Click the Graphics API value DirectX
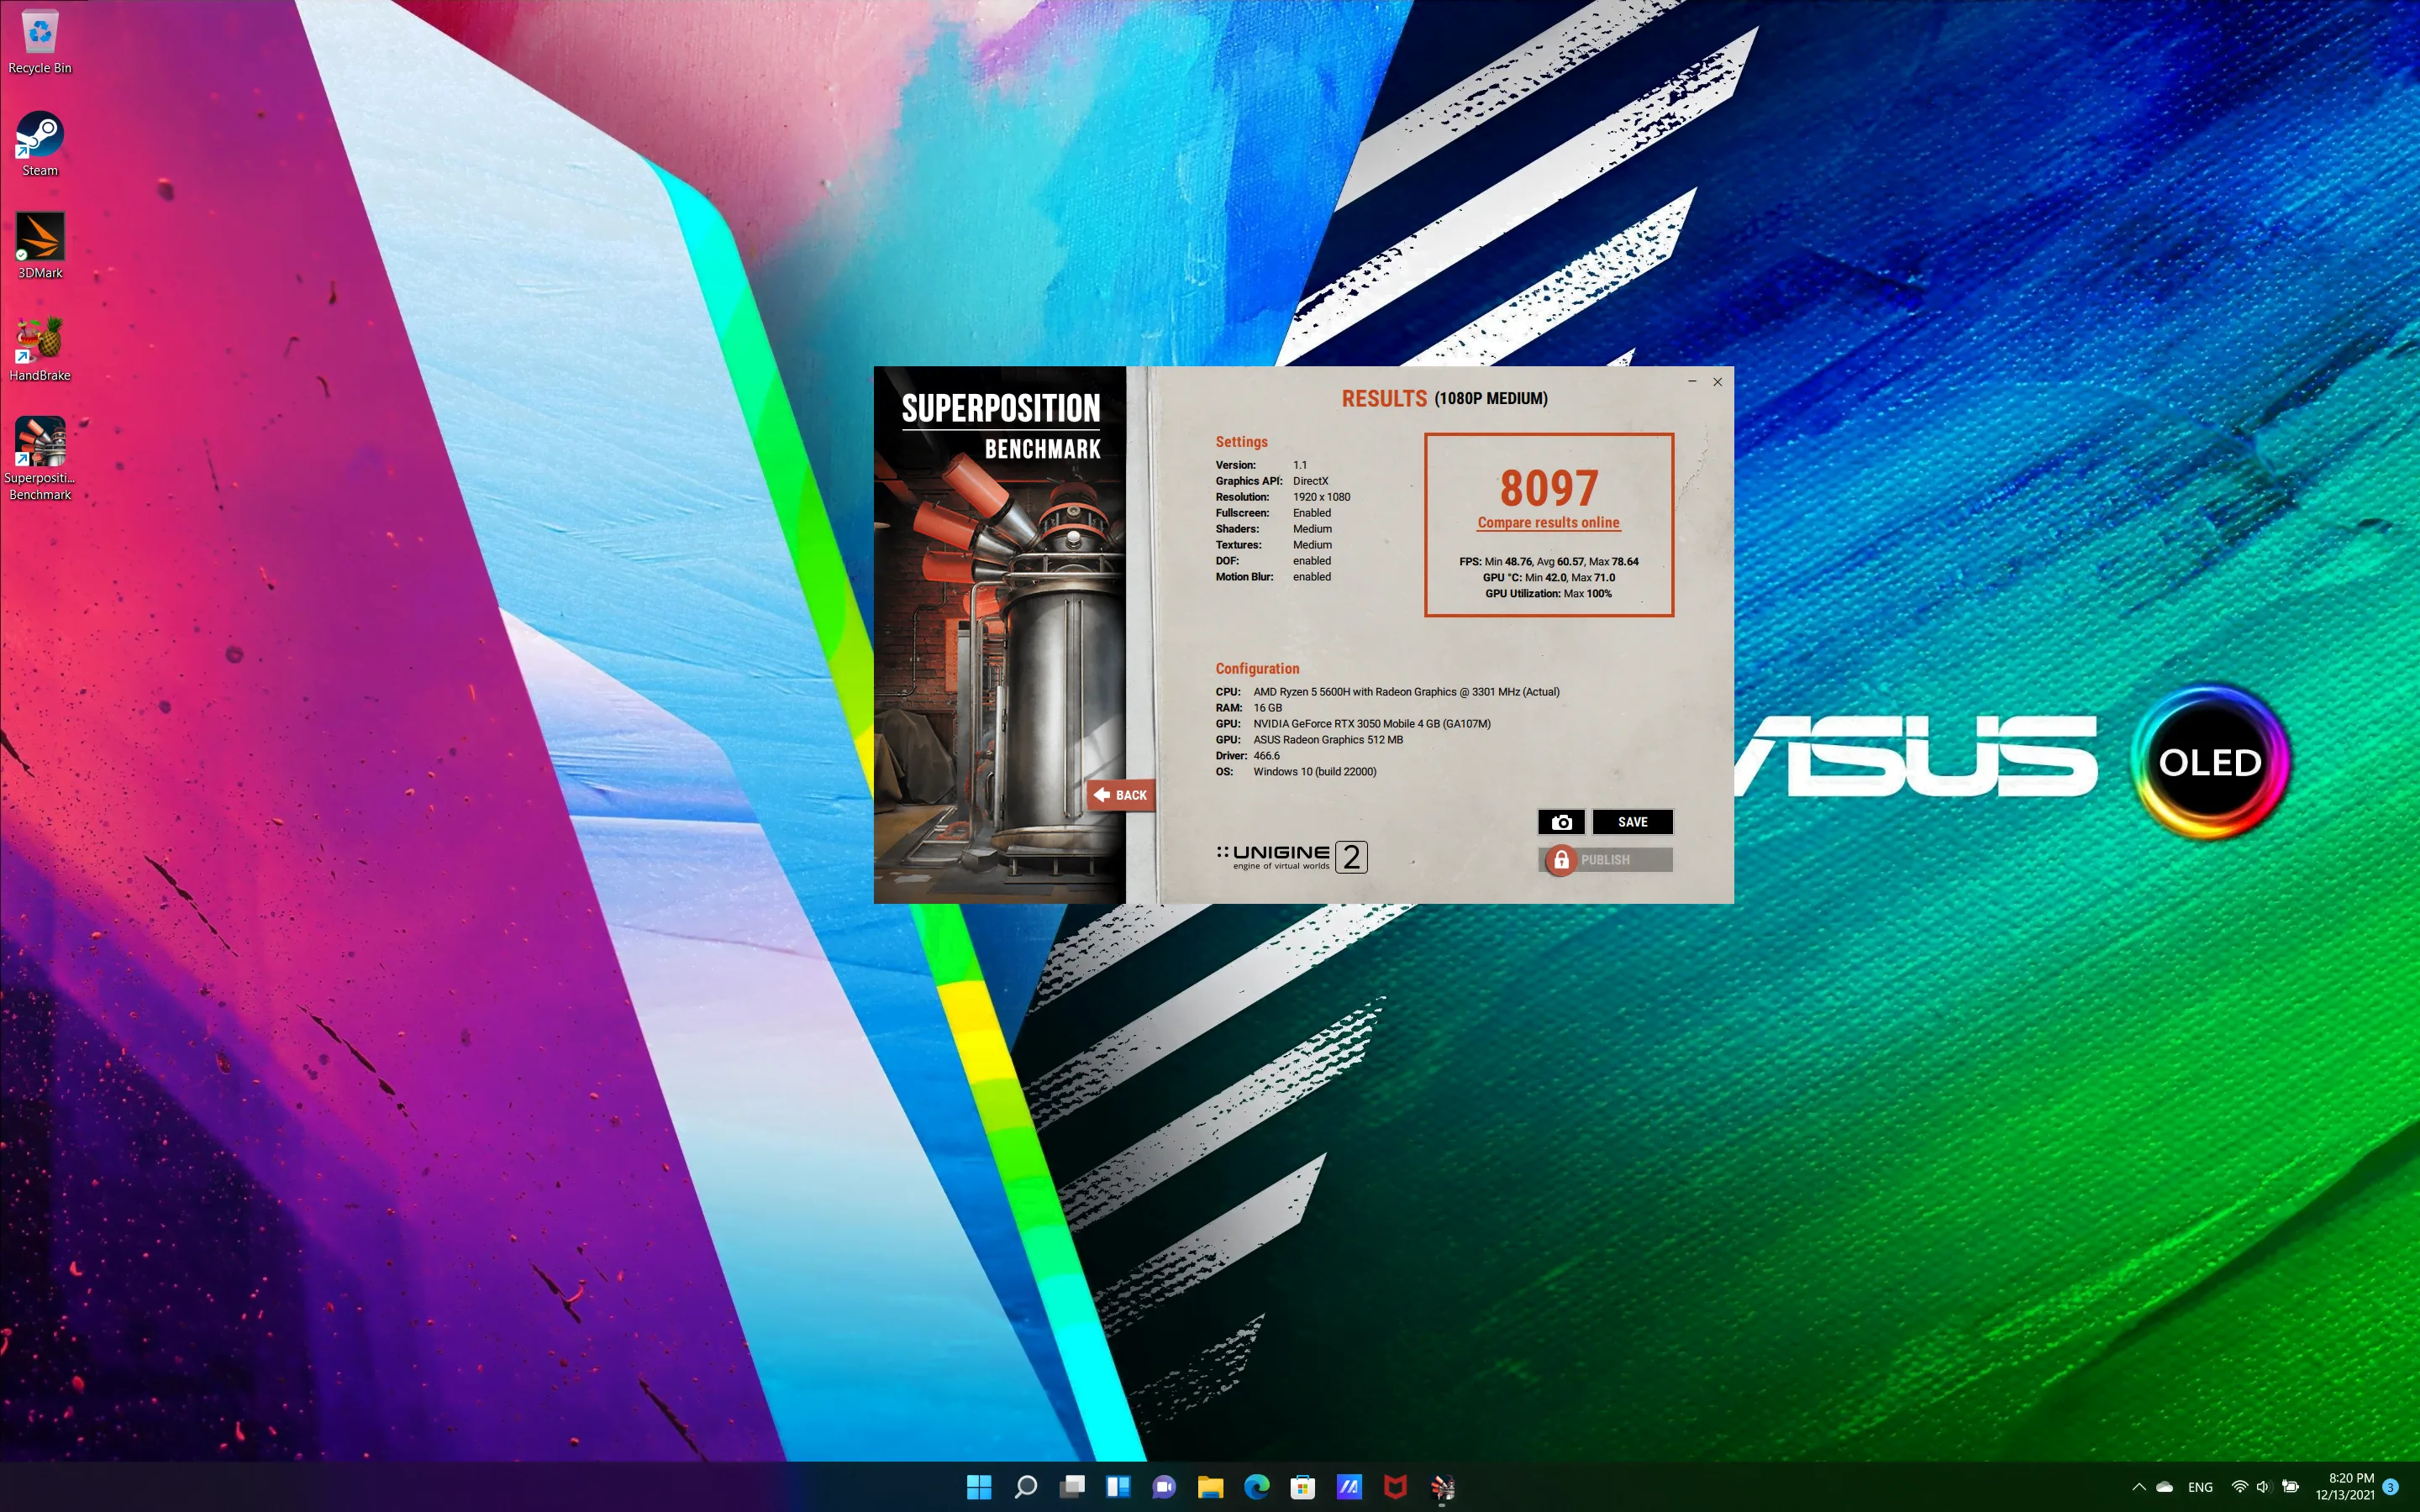This screenshot has height=1512, width=2420. pos(1310,481)
